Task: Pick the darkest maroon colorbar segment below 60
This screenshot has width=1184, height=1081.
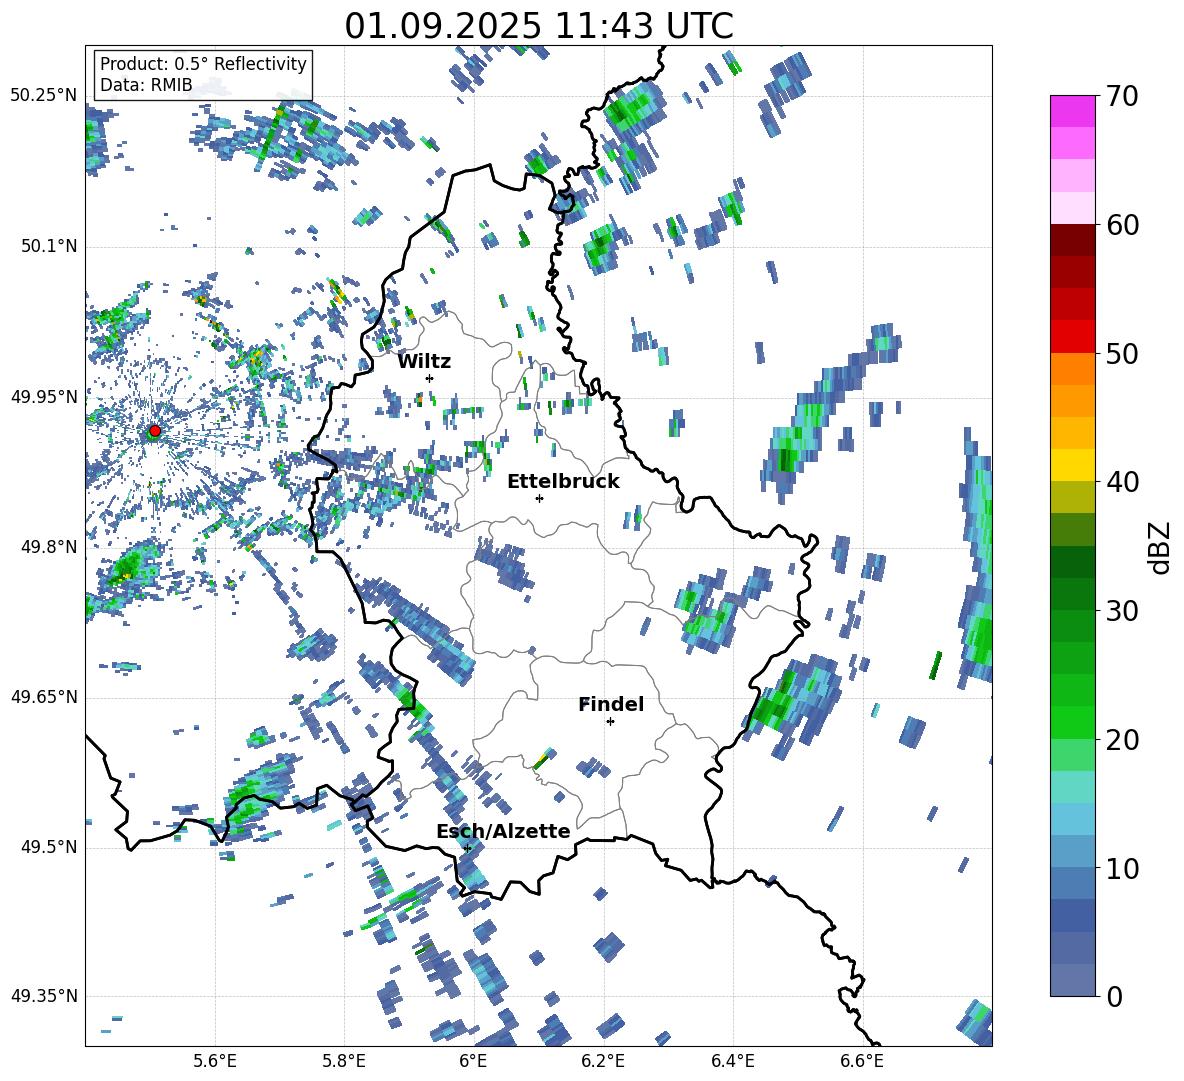Action: [x=1072, y=240]
